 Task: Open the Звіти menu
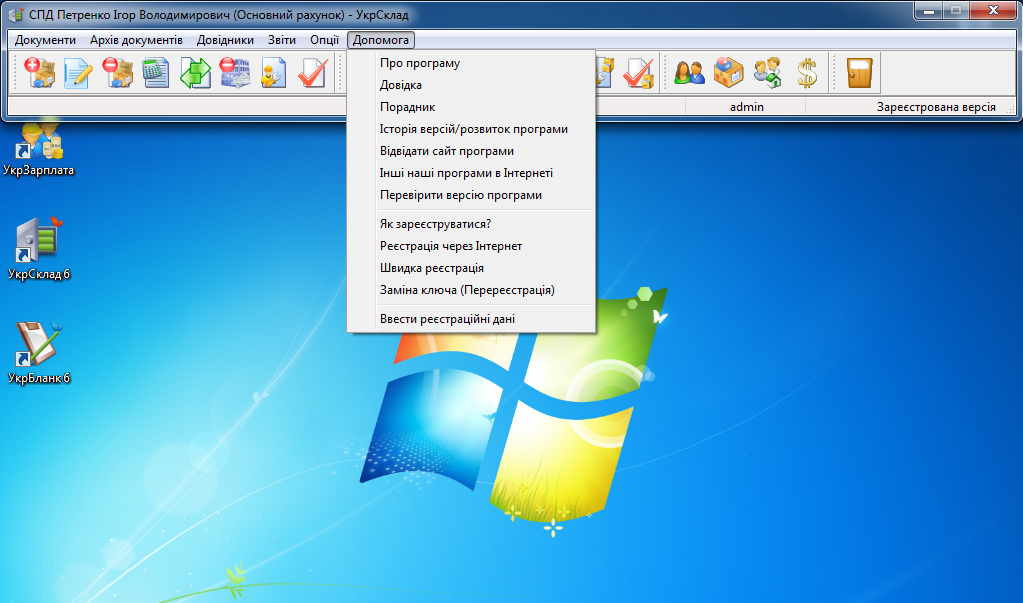[282, 40]
